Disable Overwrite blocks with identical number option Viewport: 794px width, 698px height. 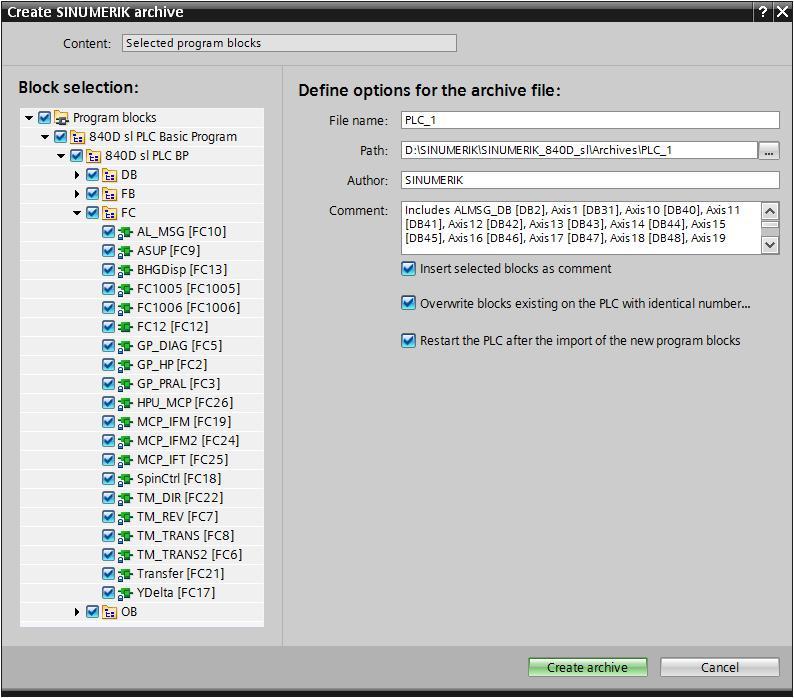pyautogui.click(x=408, y=303)
